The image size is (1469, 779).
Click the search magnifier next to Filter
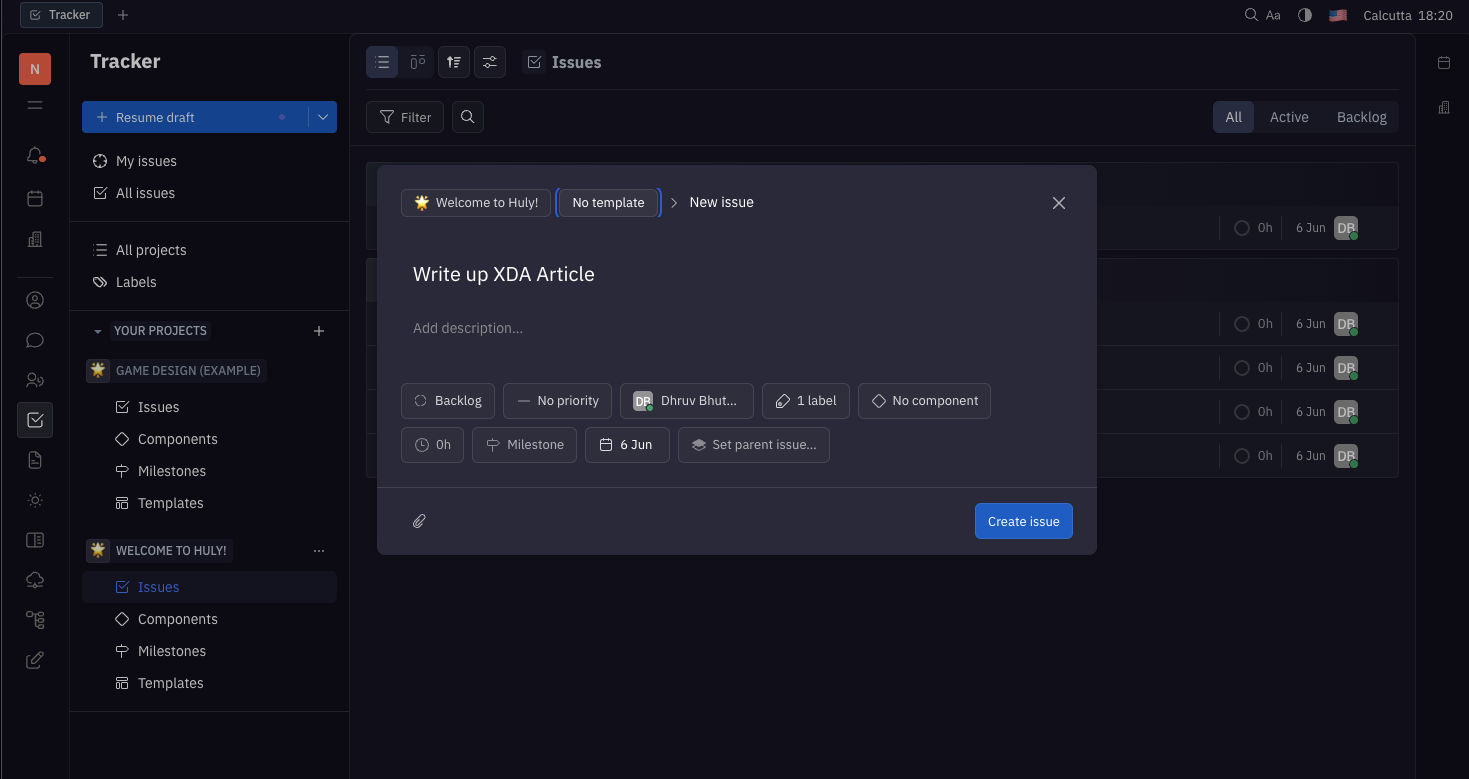click(468, 117)
